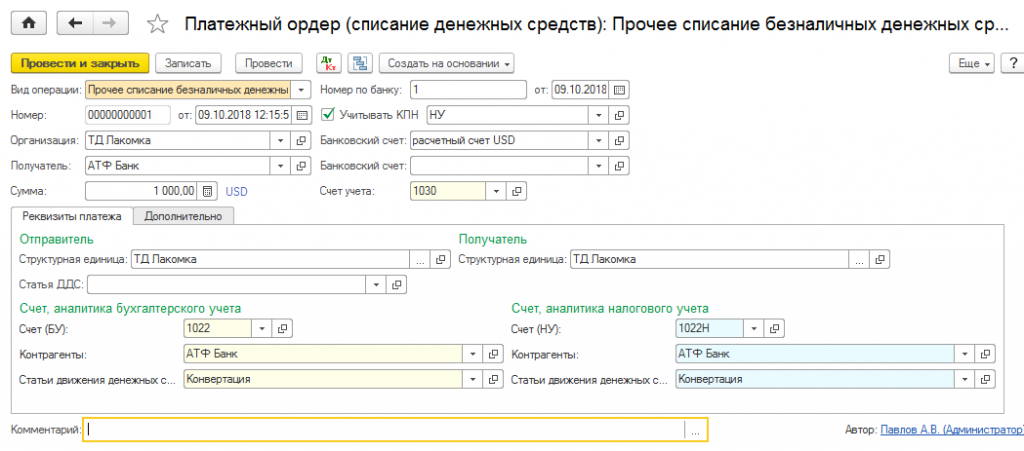Toggle Учитывать КПН checkbox

328,115
